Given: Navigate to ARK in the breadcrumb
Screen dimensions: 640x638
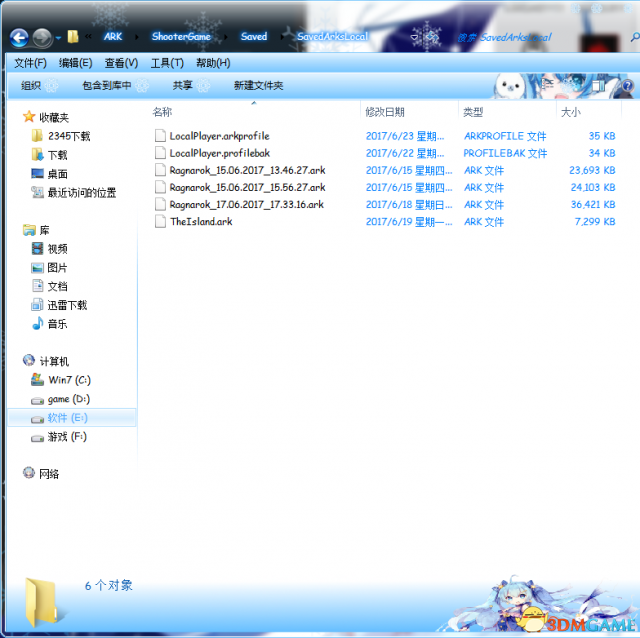Looking at the screenshot, I should point(113,37).
